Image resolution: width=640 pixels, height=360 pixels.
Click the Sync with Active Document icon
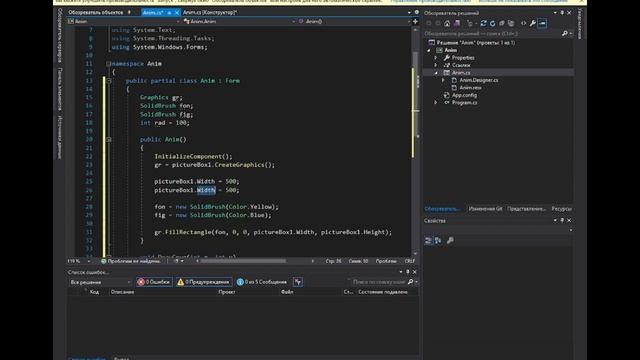(x=483, y=23)
